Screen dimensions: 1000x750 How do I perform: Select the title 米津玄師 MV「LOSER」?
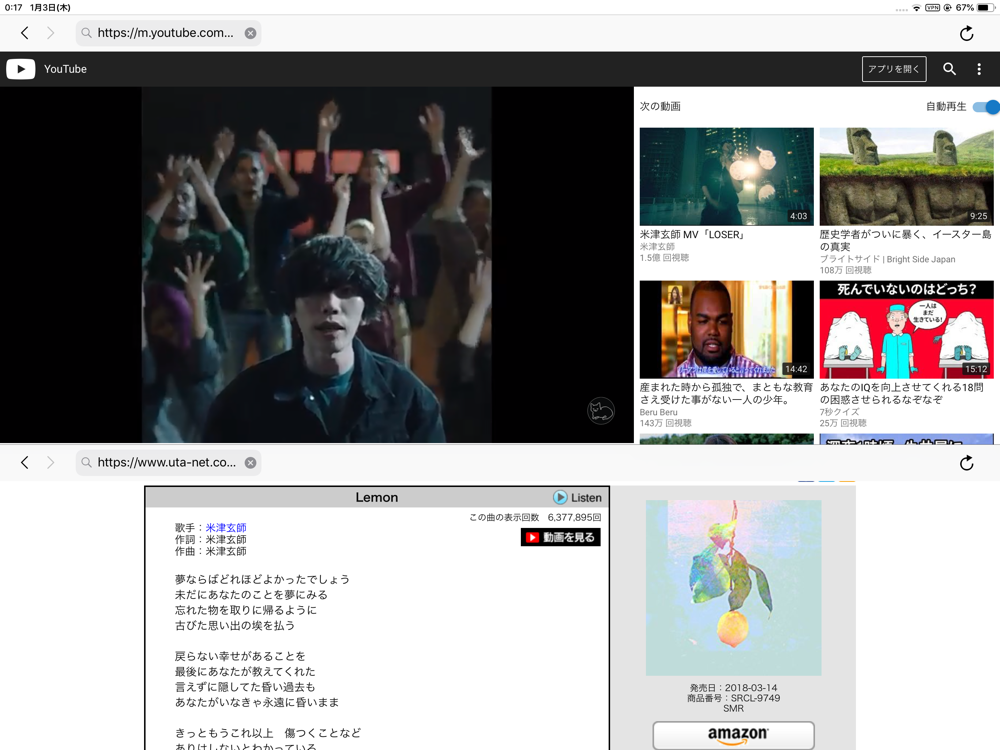(693, 235)
